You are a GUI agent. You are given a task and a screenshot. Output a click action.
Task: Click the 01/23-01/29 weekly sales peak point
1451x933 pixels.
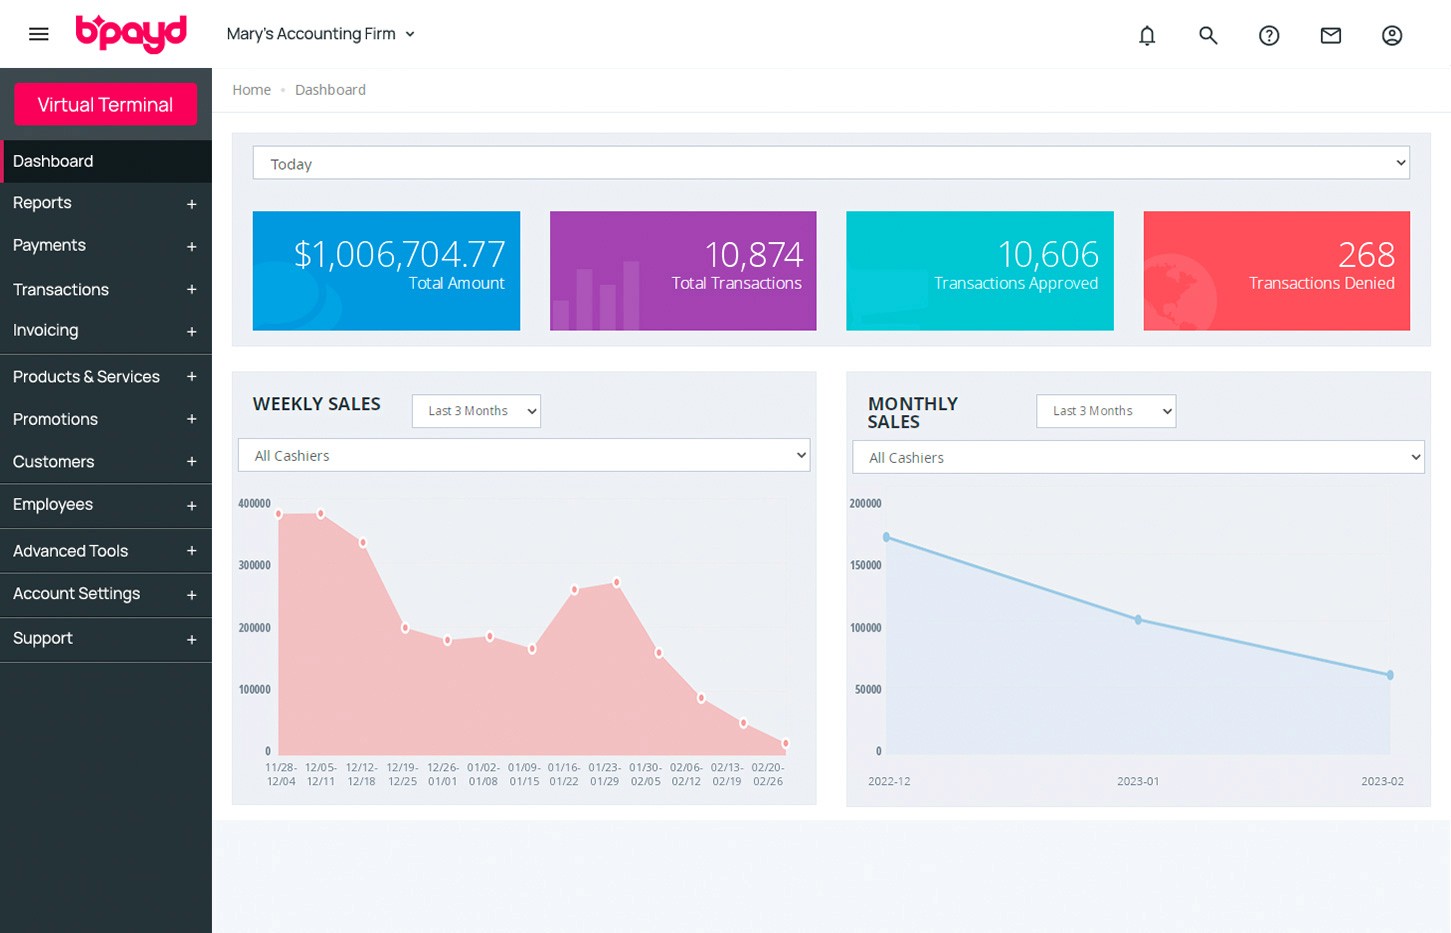617,582
